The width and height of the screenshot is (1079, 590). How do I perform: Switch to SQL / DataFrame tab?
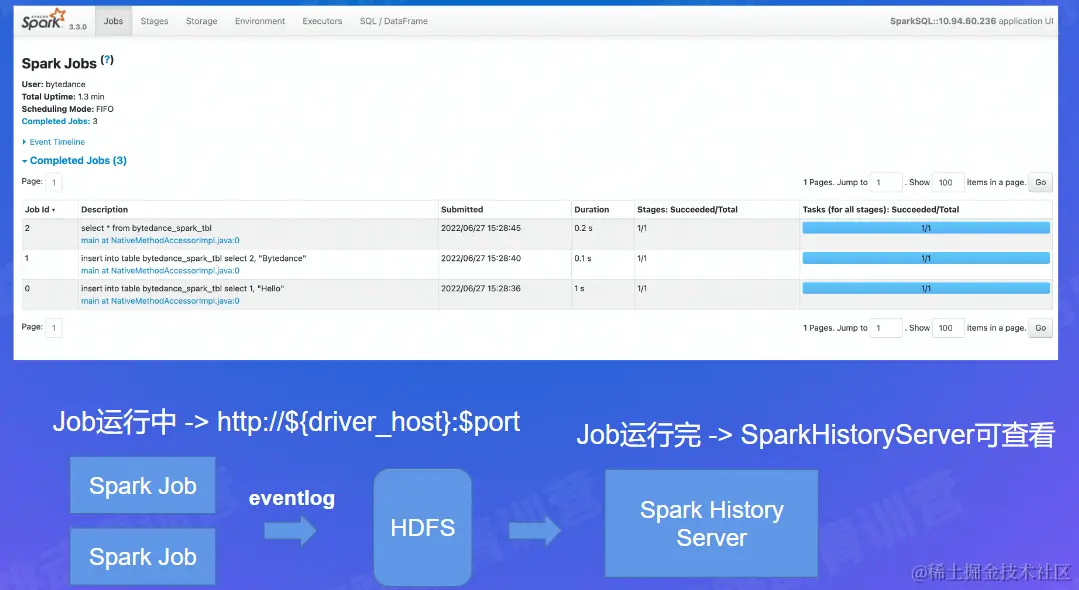coord(394,21)
